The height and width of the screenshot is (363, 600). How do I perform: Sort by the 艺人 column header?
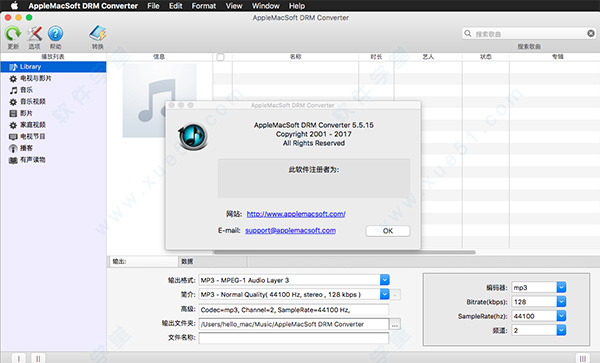pyautogui.click(x=428, y=57)
